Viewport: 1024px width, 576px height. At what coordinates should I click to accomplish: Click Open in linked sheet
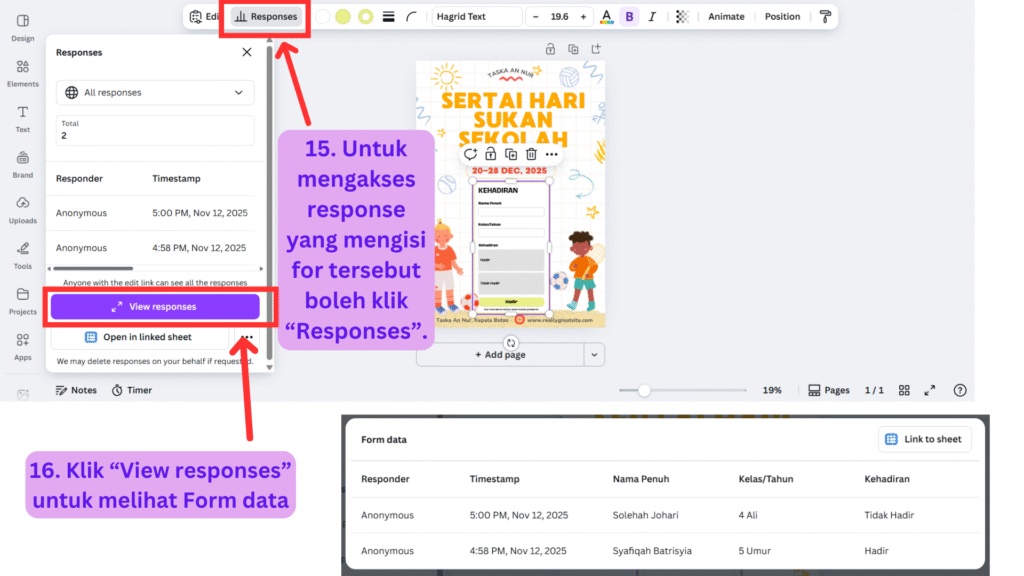(139, 338)
